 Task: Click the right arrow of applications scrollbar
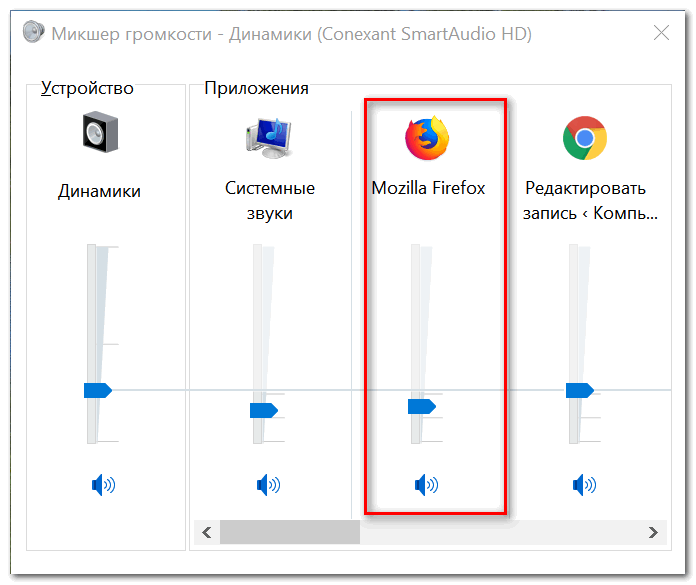(x=653, y=532)
